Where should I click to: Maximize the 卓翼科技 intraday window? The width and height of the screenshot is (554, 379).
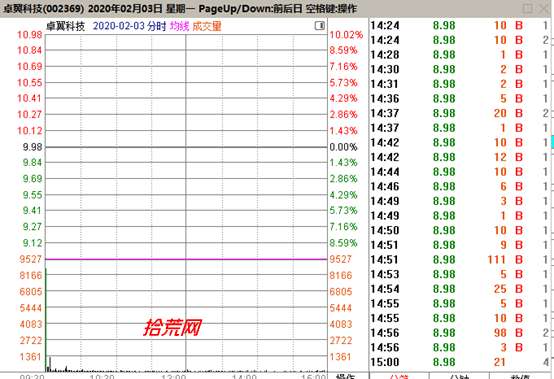point(528,8)
